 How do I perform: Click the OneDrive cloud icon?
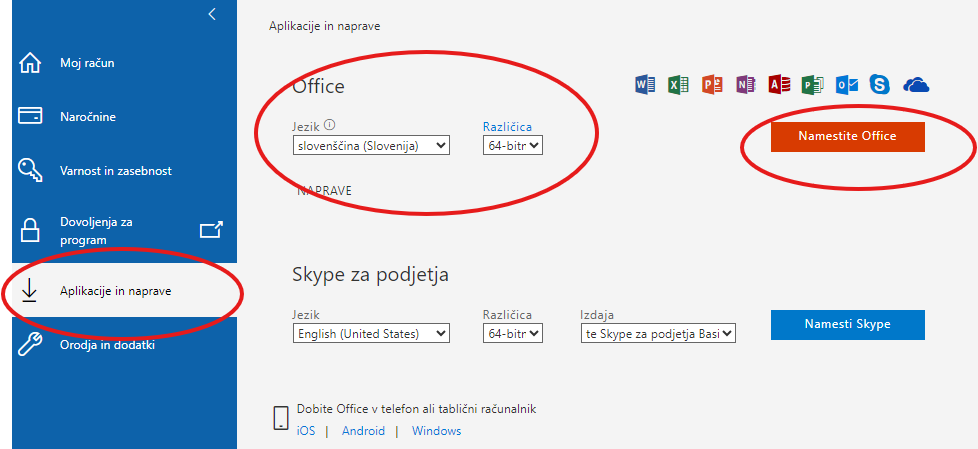point(916,85)
